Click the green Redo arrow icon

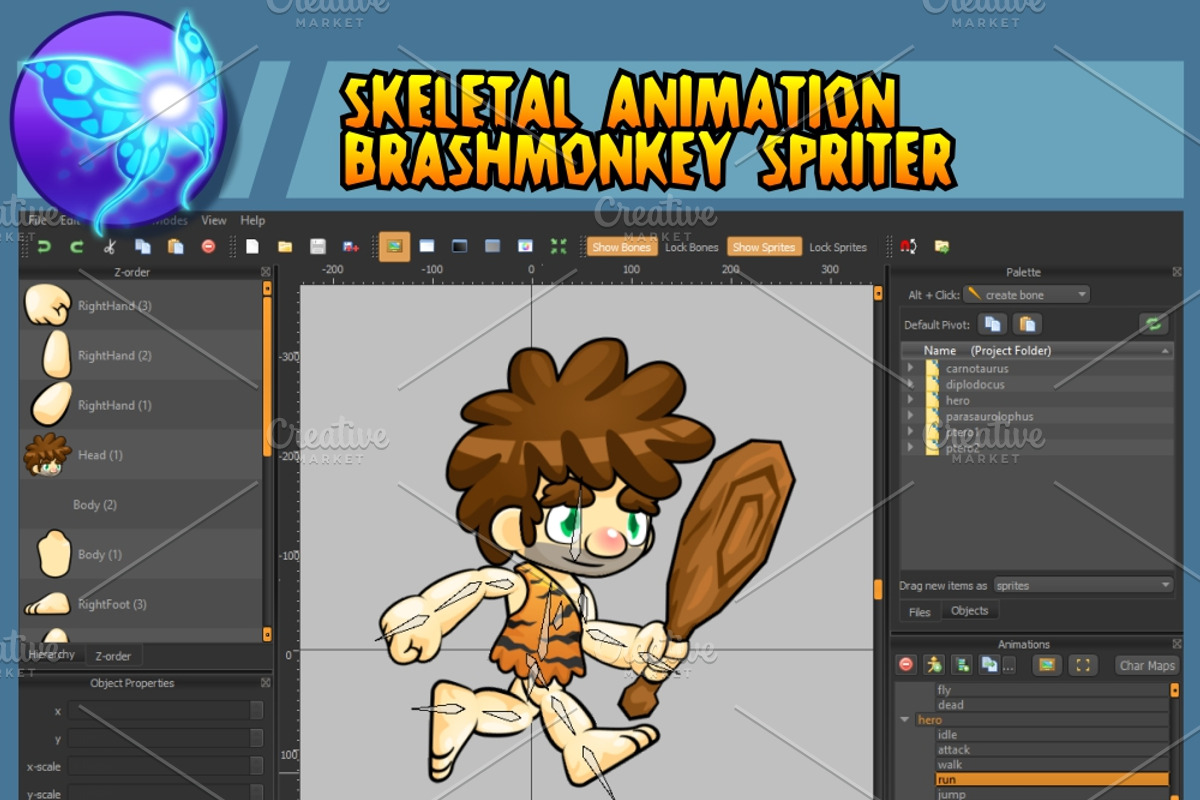tap(77, 246)
